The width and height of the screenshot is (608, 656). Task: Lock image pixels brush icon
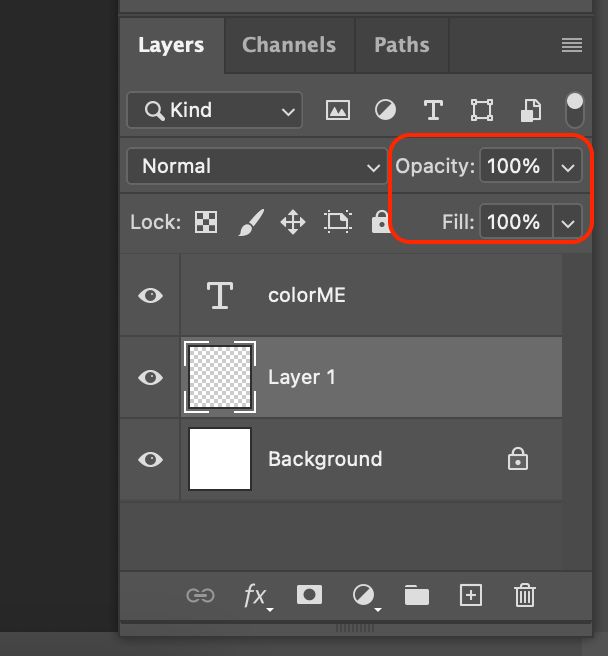point(251,222)
